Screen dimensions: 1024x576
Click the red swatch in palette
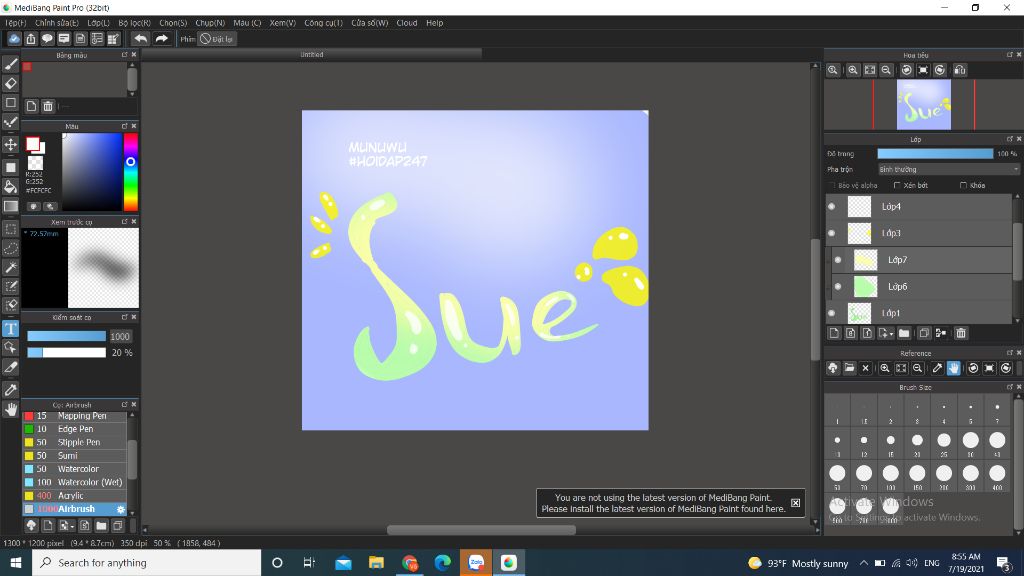(x=27, y=67)
